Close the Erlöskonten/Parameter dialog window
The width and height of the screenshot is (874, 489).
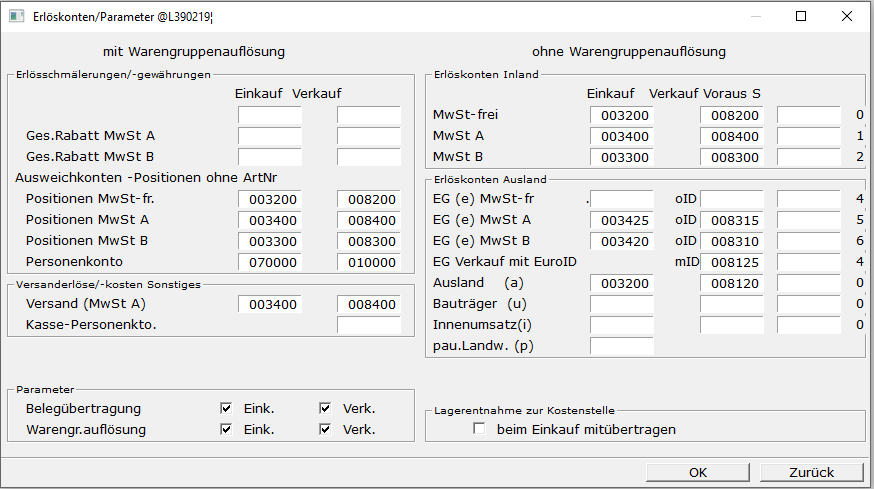pos(847,16)
